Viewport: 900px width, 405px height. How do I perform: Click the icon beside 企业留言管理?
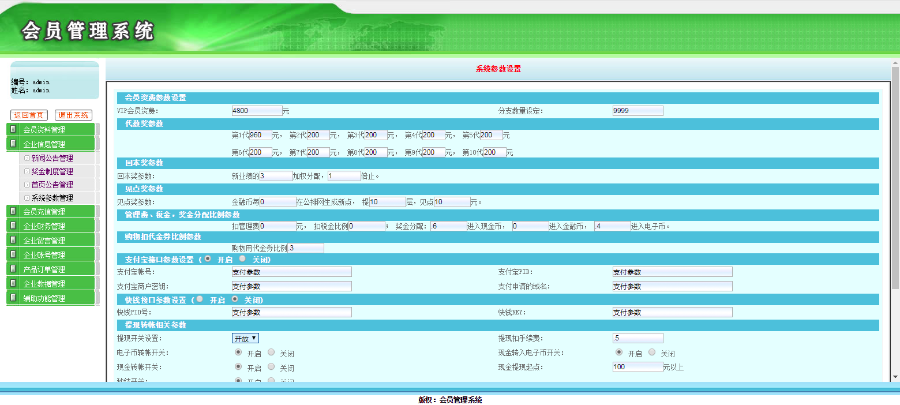(13, 240)
